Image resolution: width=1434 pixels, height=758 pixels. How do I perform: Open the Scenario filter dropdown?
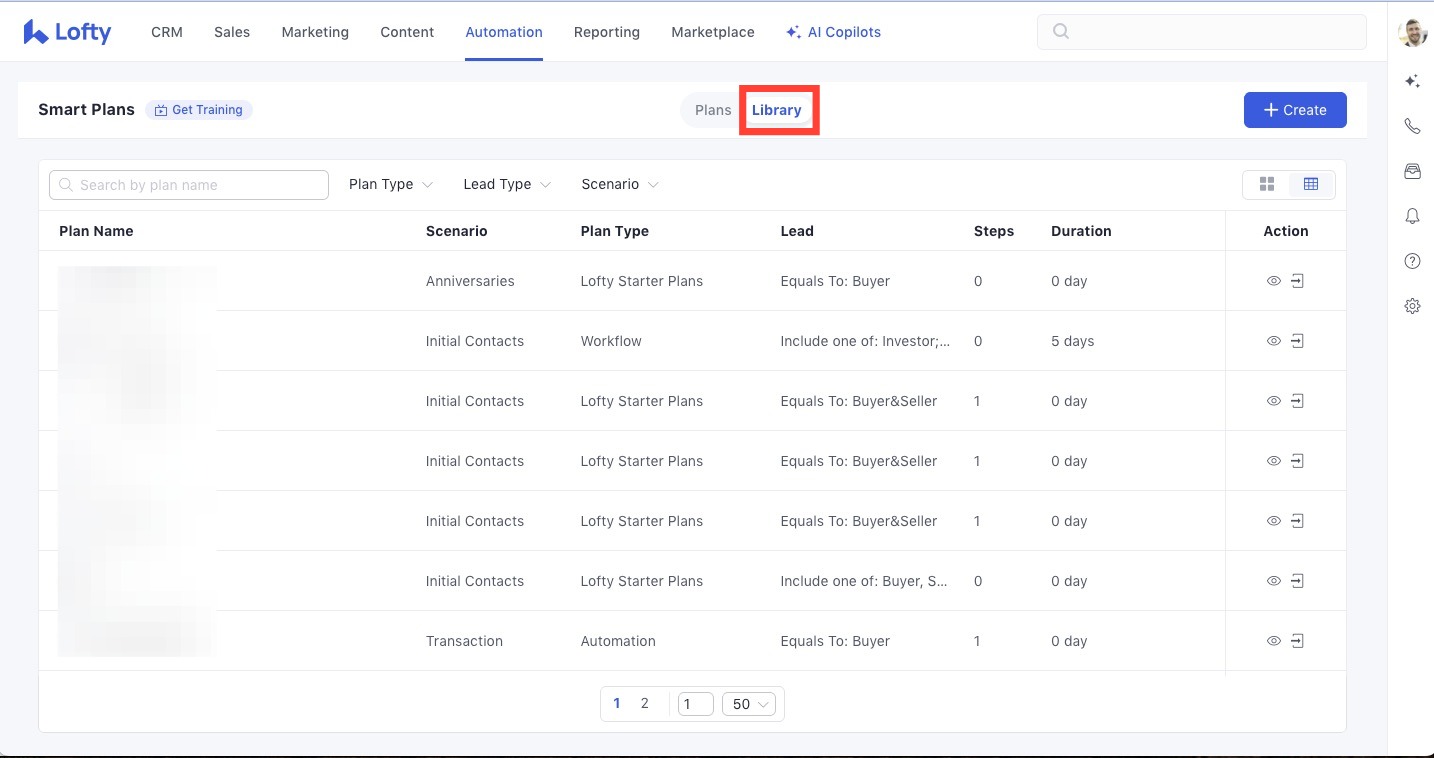click(618, 184)
